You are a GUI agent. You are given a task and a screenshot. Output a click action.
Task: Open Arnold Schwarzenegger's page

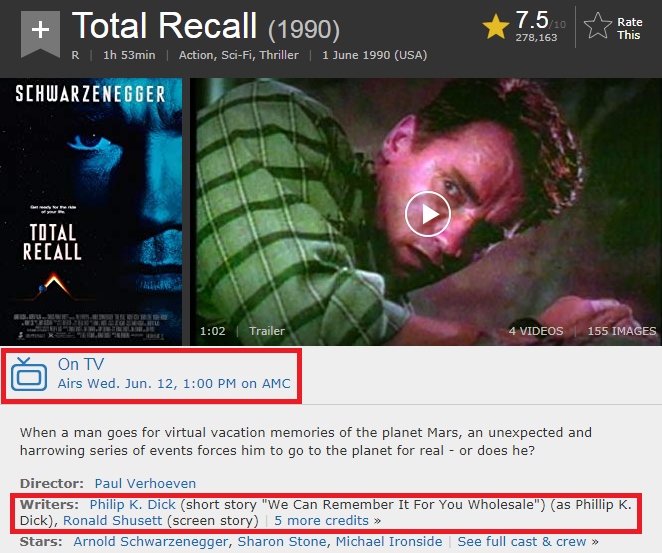(x=151, y=541)
